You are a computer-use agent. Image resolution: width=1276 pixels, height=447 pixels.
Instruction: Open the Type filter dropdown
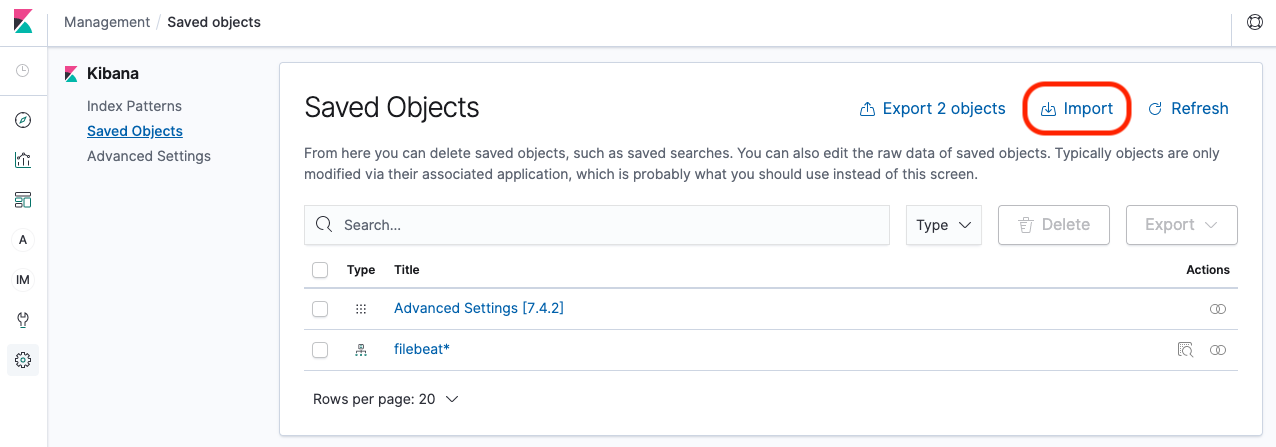point(943,225)
